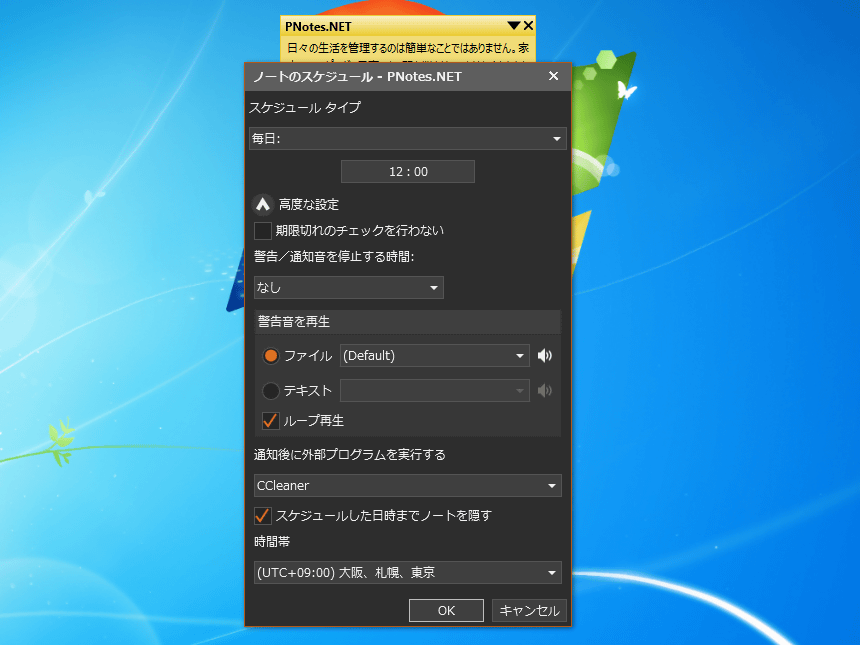The width and height of the screenshot is (860, 645).
Task: Expand the (Default) sound file dropdown
Action: coord(434,356)
